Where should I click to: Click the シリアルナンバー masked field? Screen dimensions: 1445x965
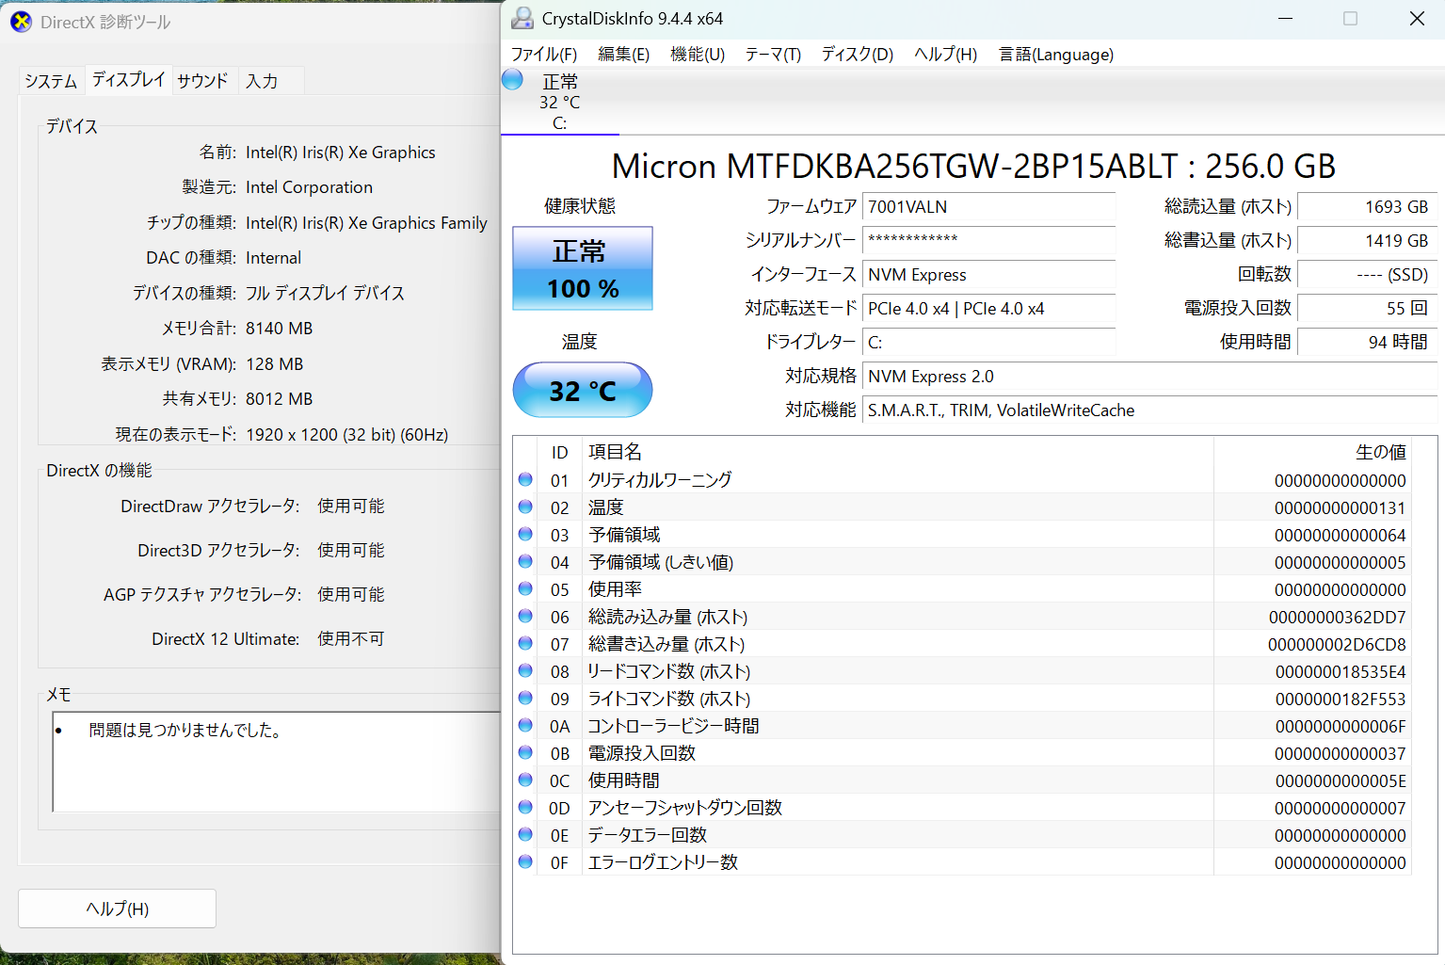coord(988,240)
